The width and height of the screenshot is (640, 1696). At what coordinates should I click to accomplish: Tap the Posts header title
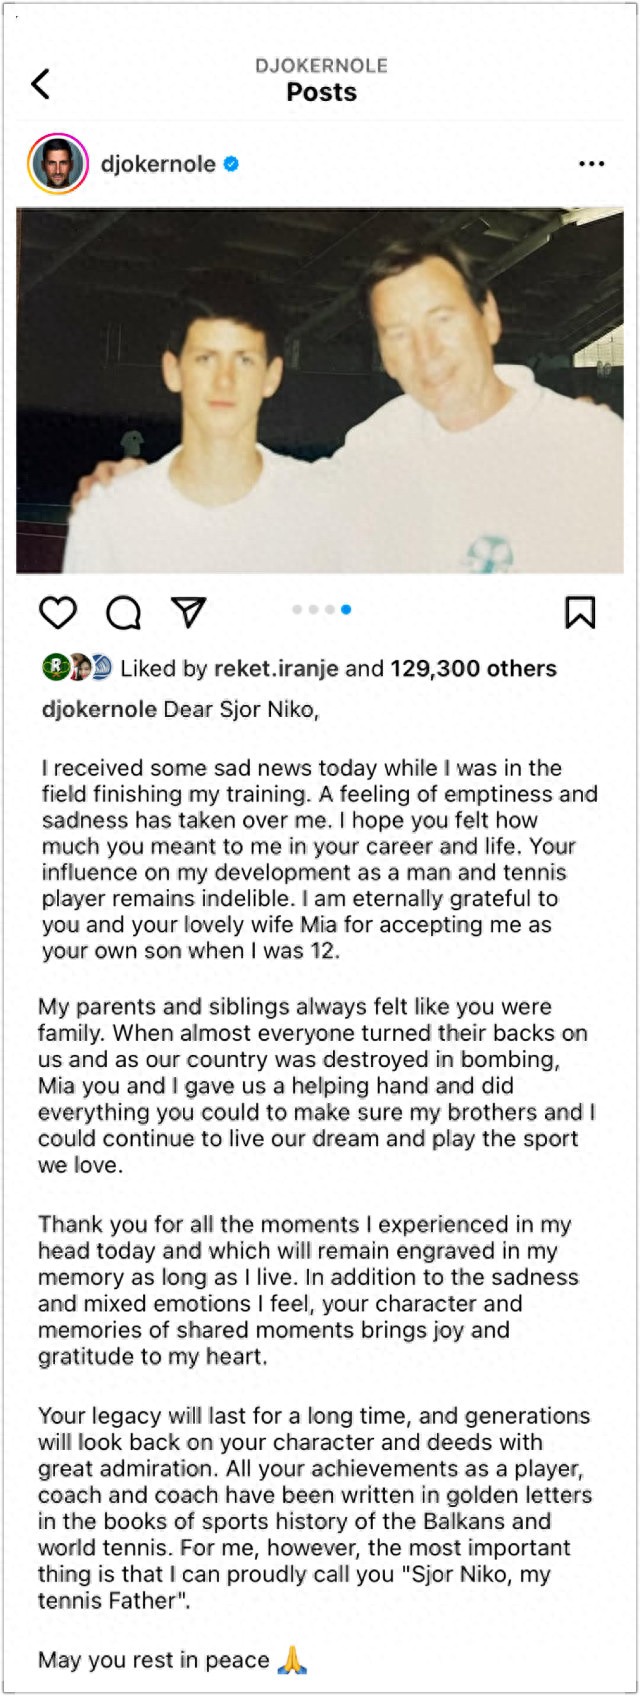[x=321, y=92]
